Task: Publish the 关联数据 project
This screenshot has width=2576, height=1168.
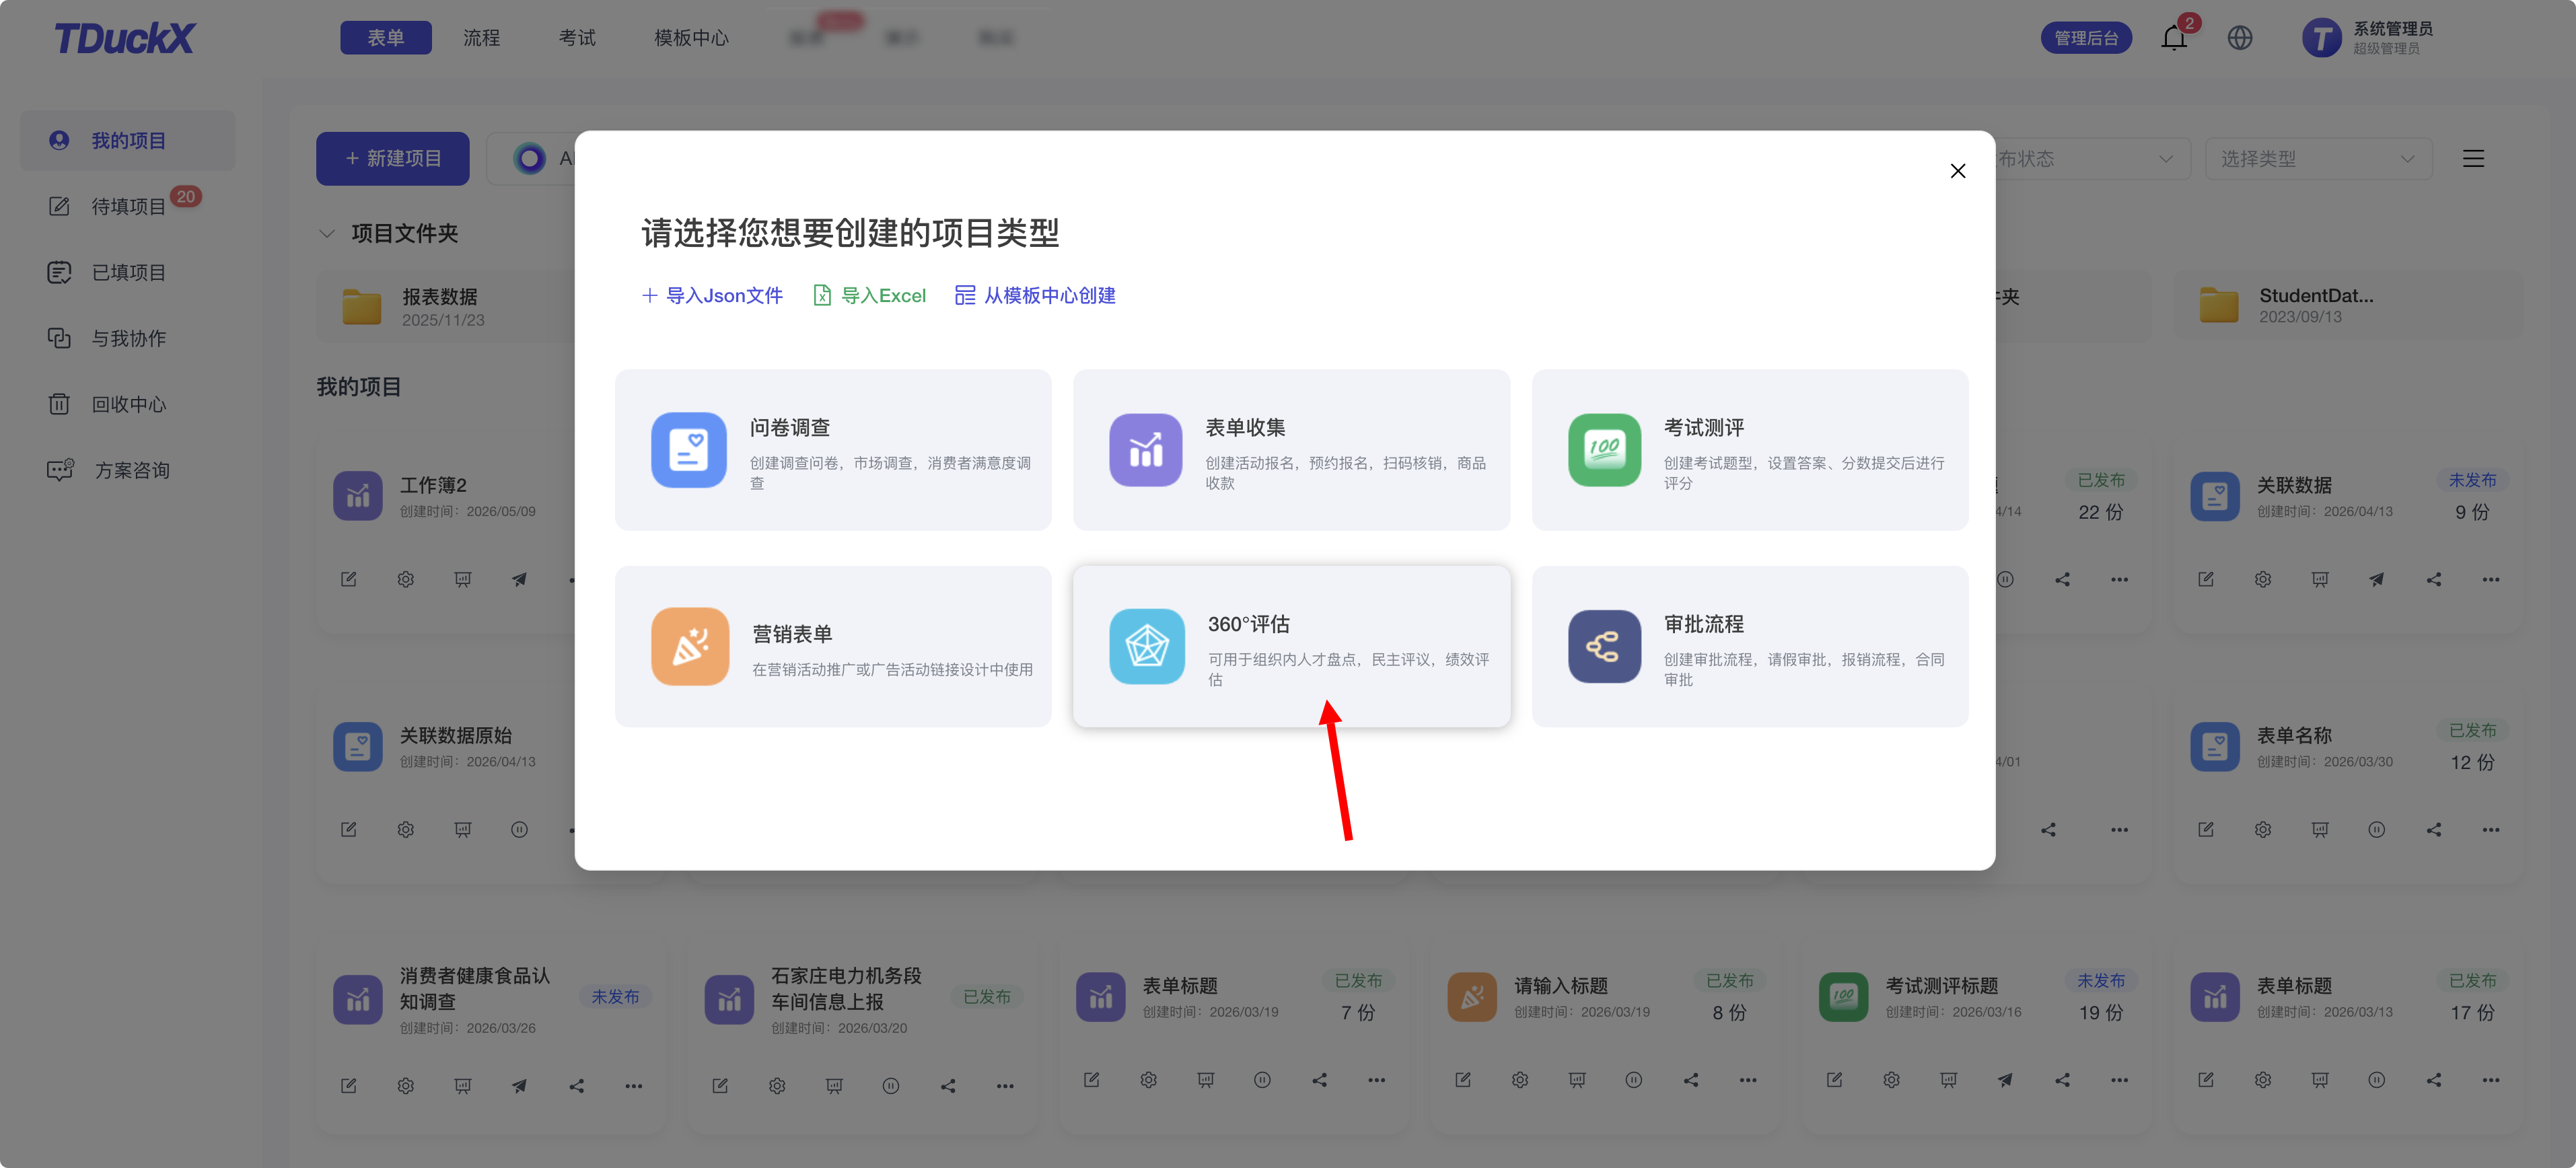Action: (x=2376, y=580)
